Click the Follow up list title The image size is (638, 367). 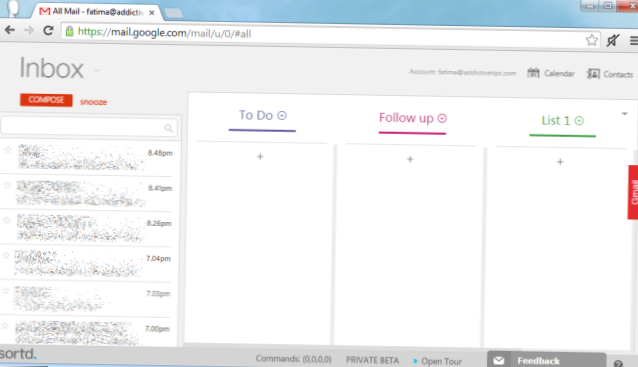tap(406, 118)
